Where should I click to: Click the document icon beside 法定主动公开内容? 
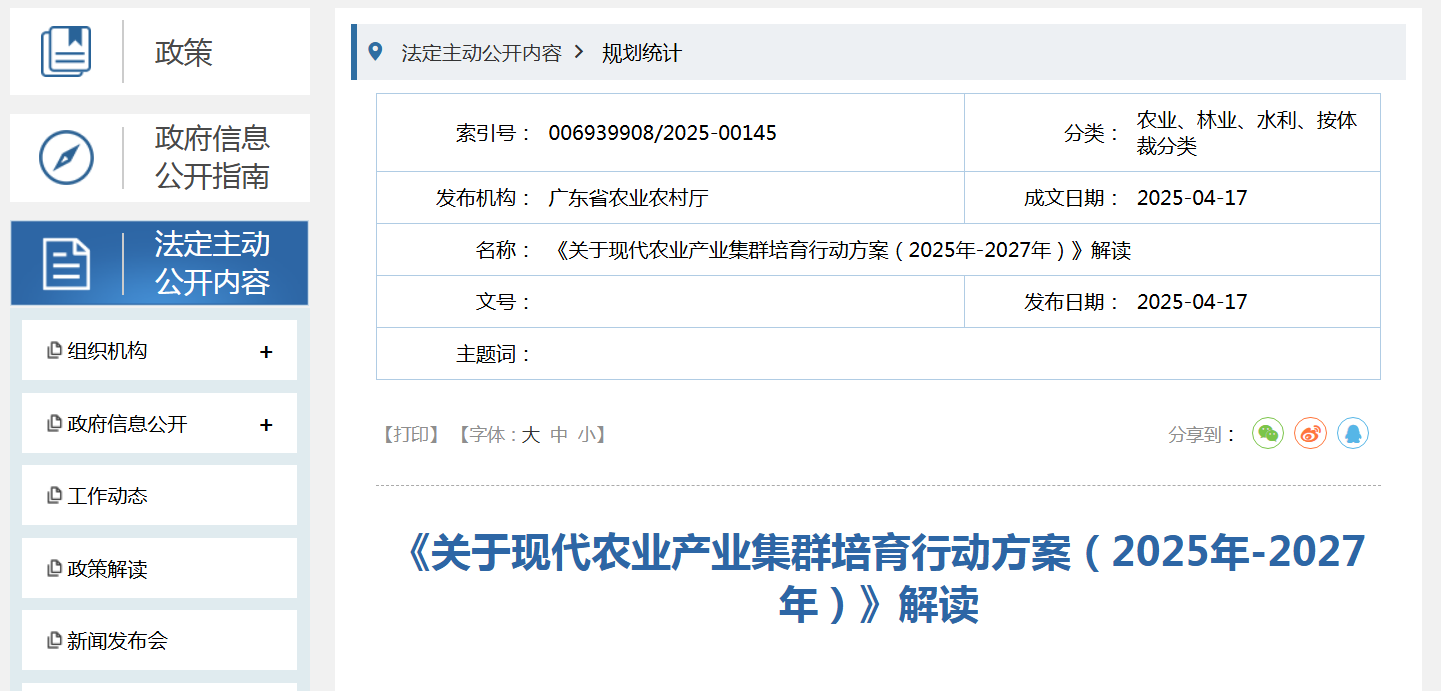[x=66, y=264]
